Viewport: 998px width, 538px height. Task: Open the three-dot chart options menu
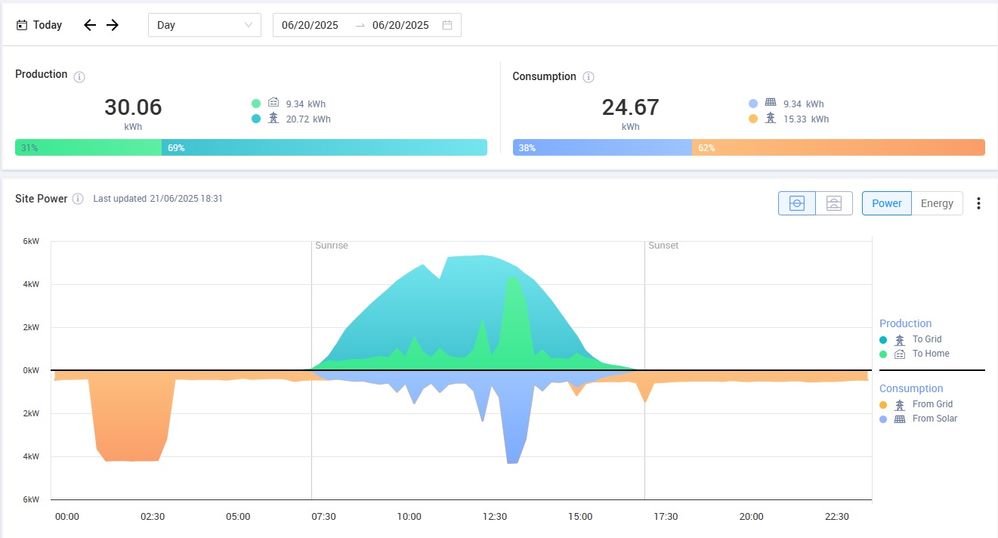(978, 203)
